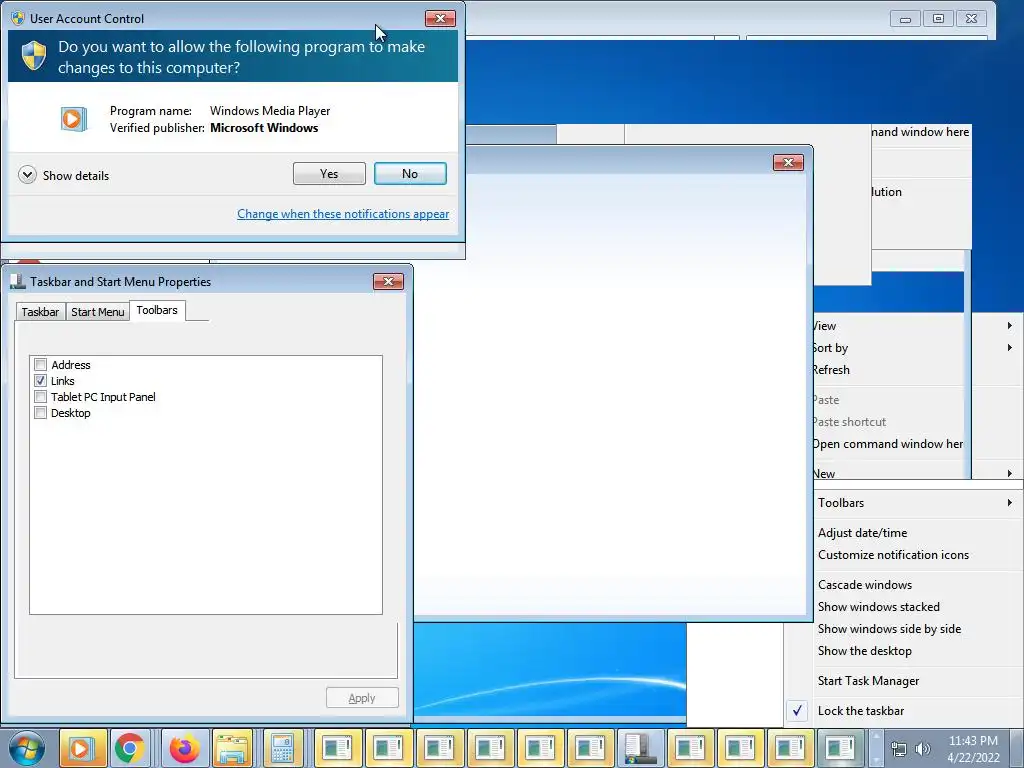Expand Show details in the UAC dialog
The image size is (1024, 768).
click(64, 175)
